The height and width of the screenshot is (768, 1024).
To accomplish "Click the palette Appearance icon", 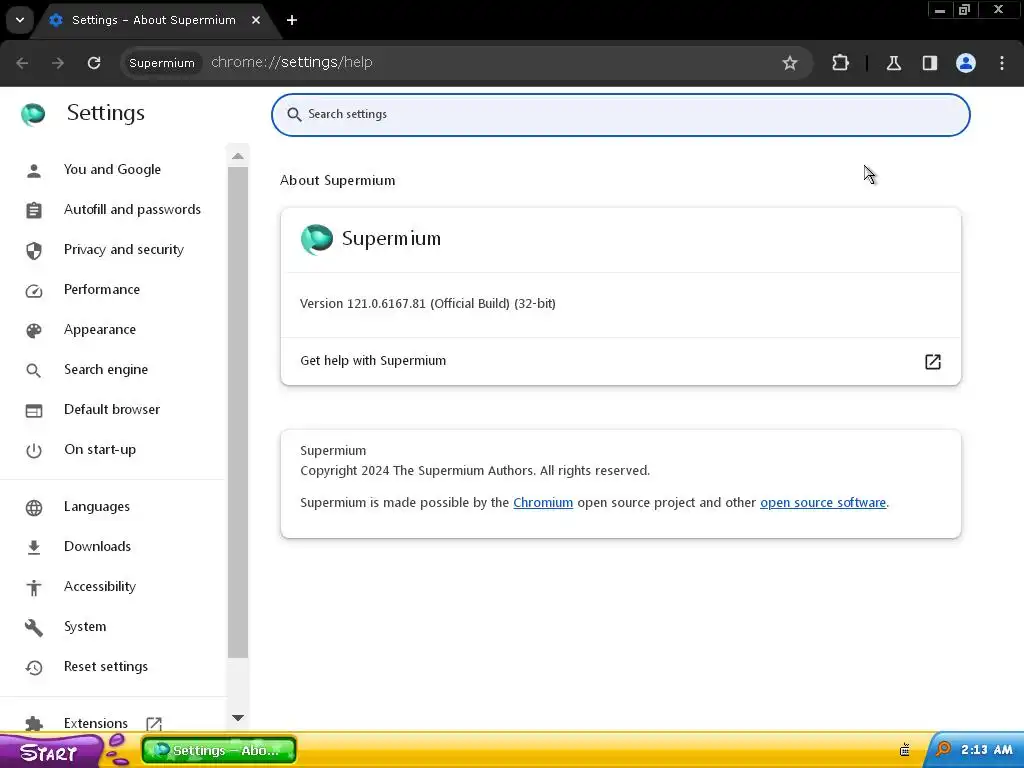I will pyautogui.click(x=34, y=331).
